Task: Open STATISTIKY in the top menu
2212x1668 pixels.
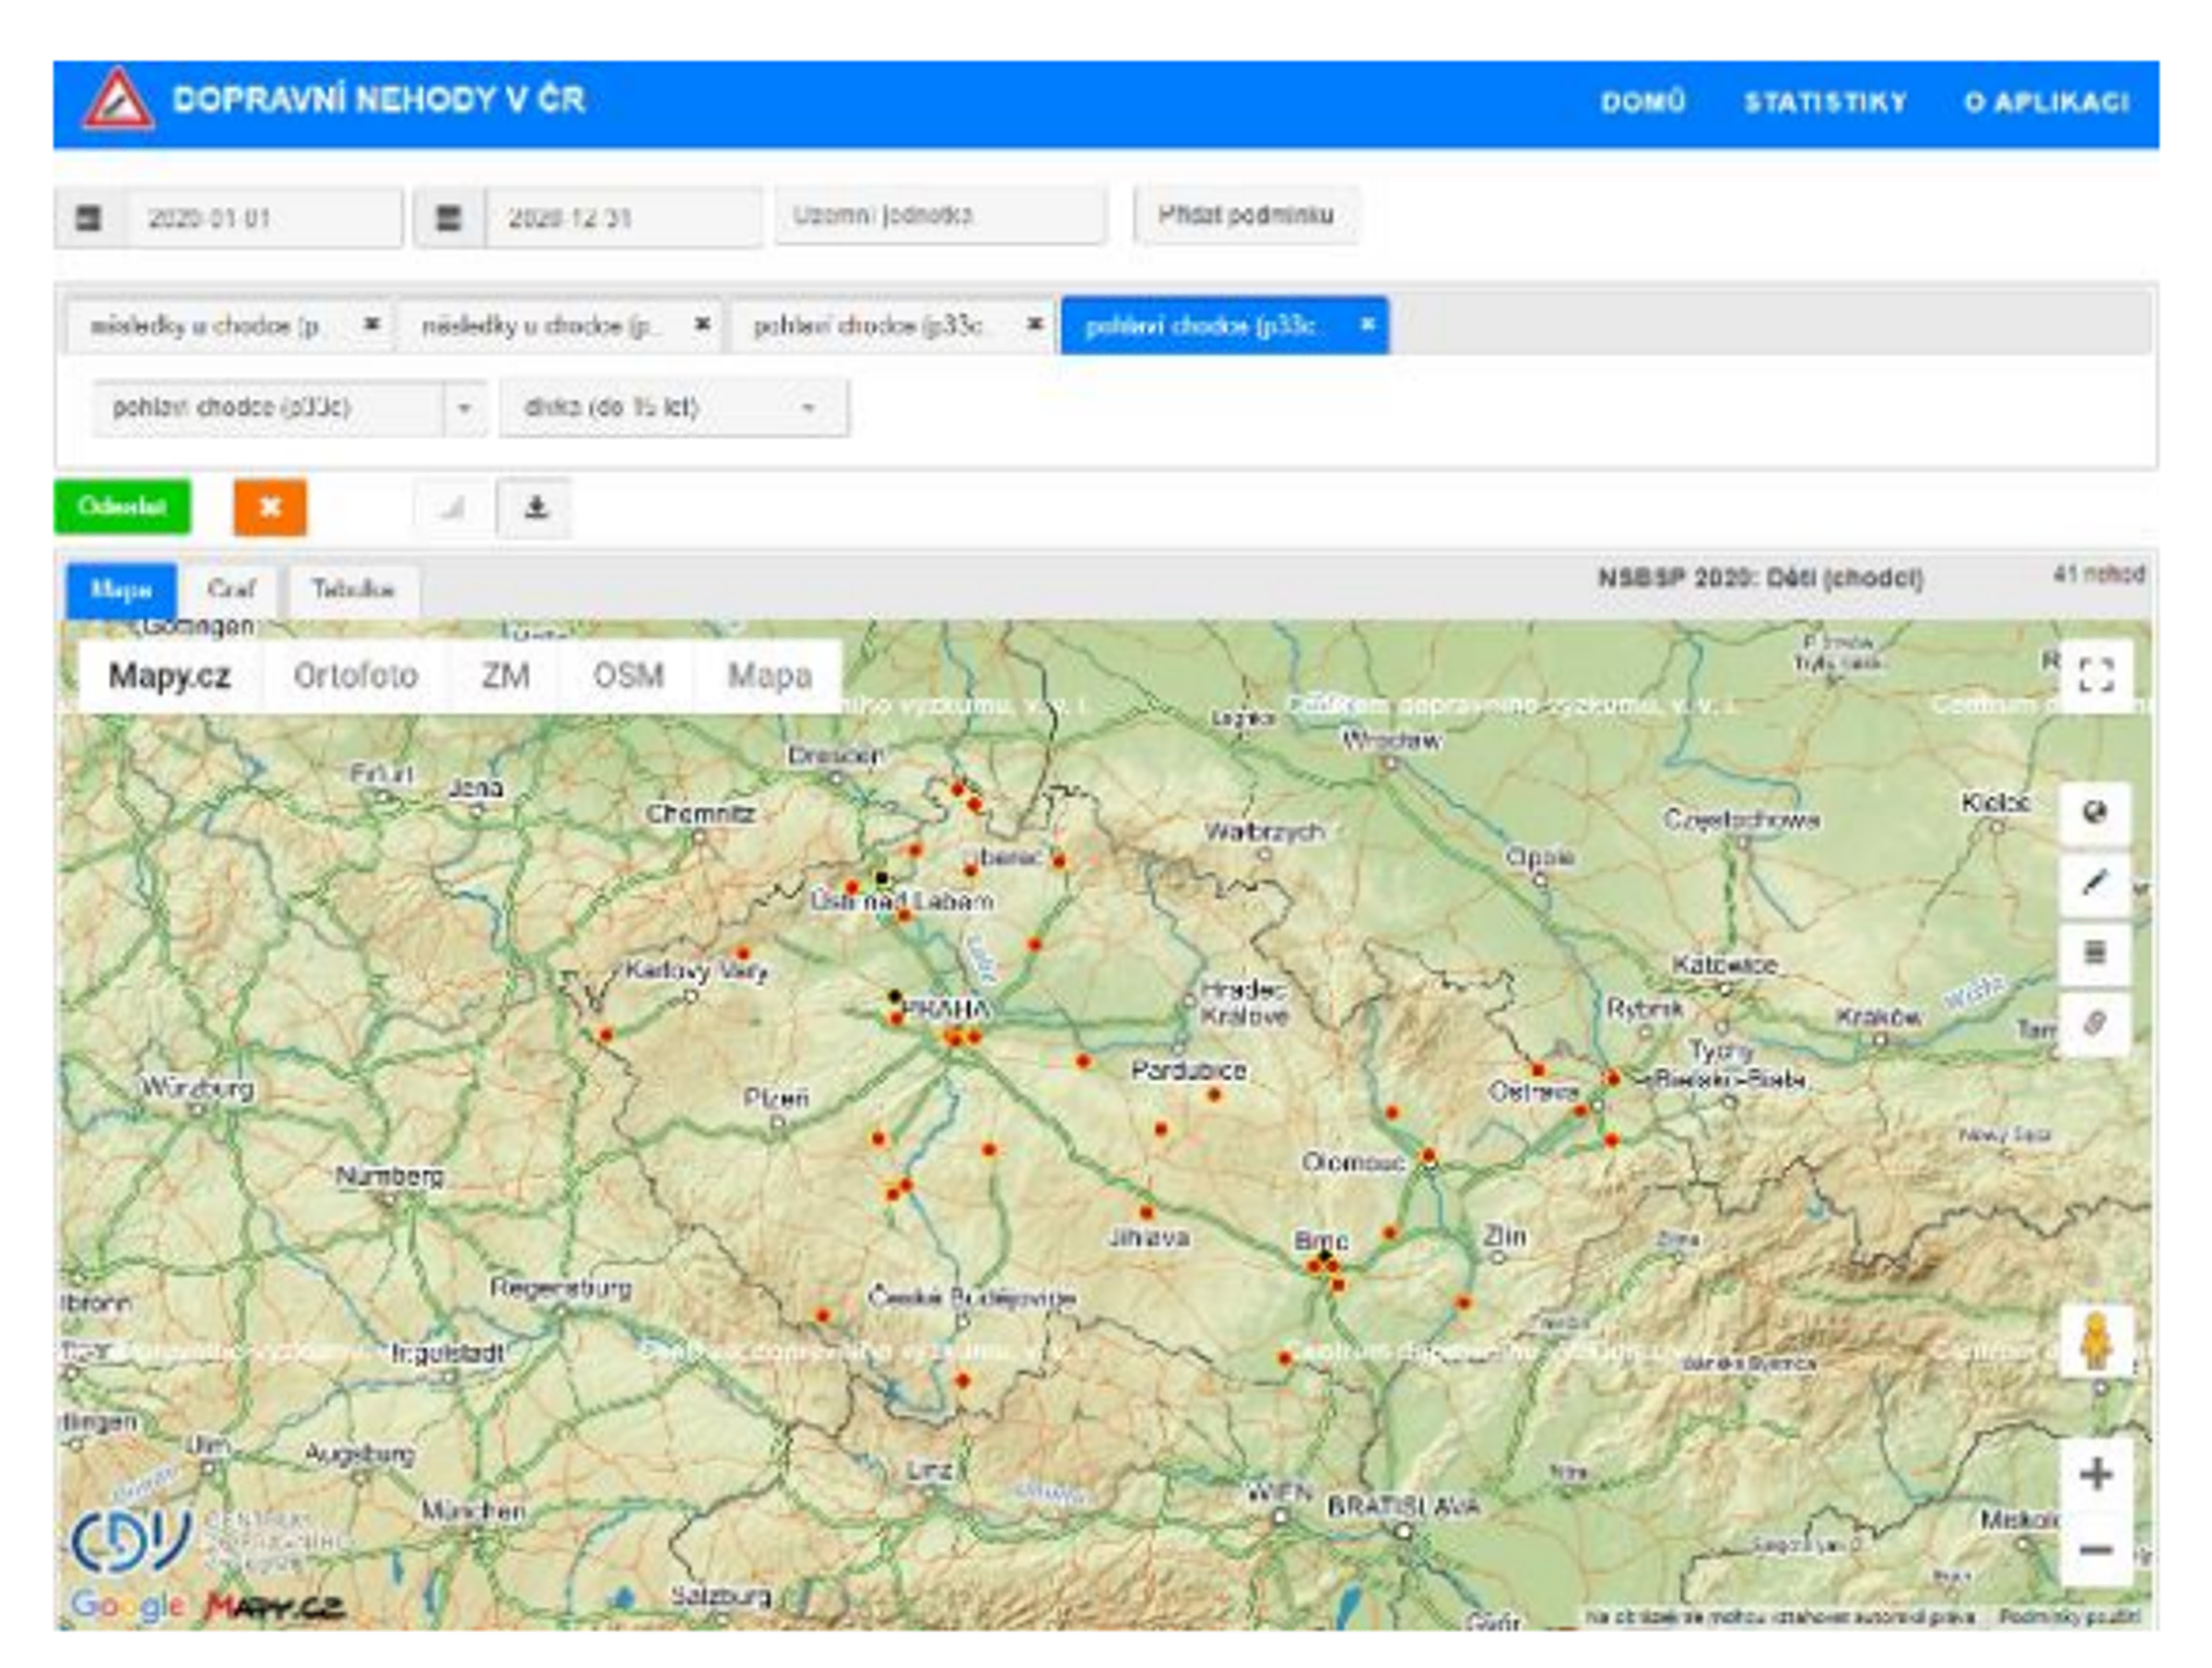Action: tap(1825, 103)
